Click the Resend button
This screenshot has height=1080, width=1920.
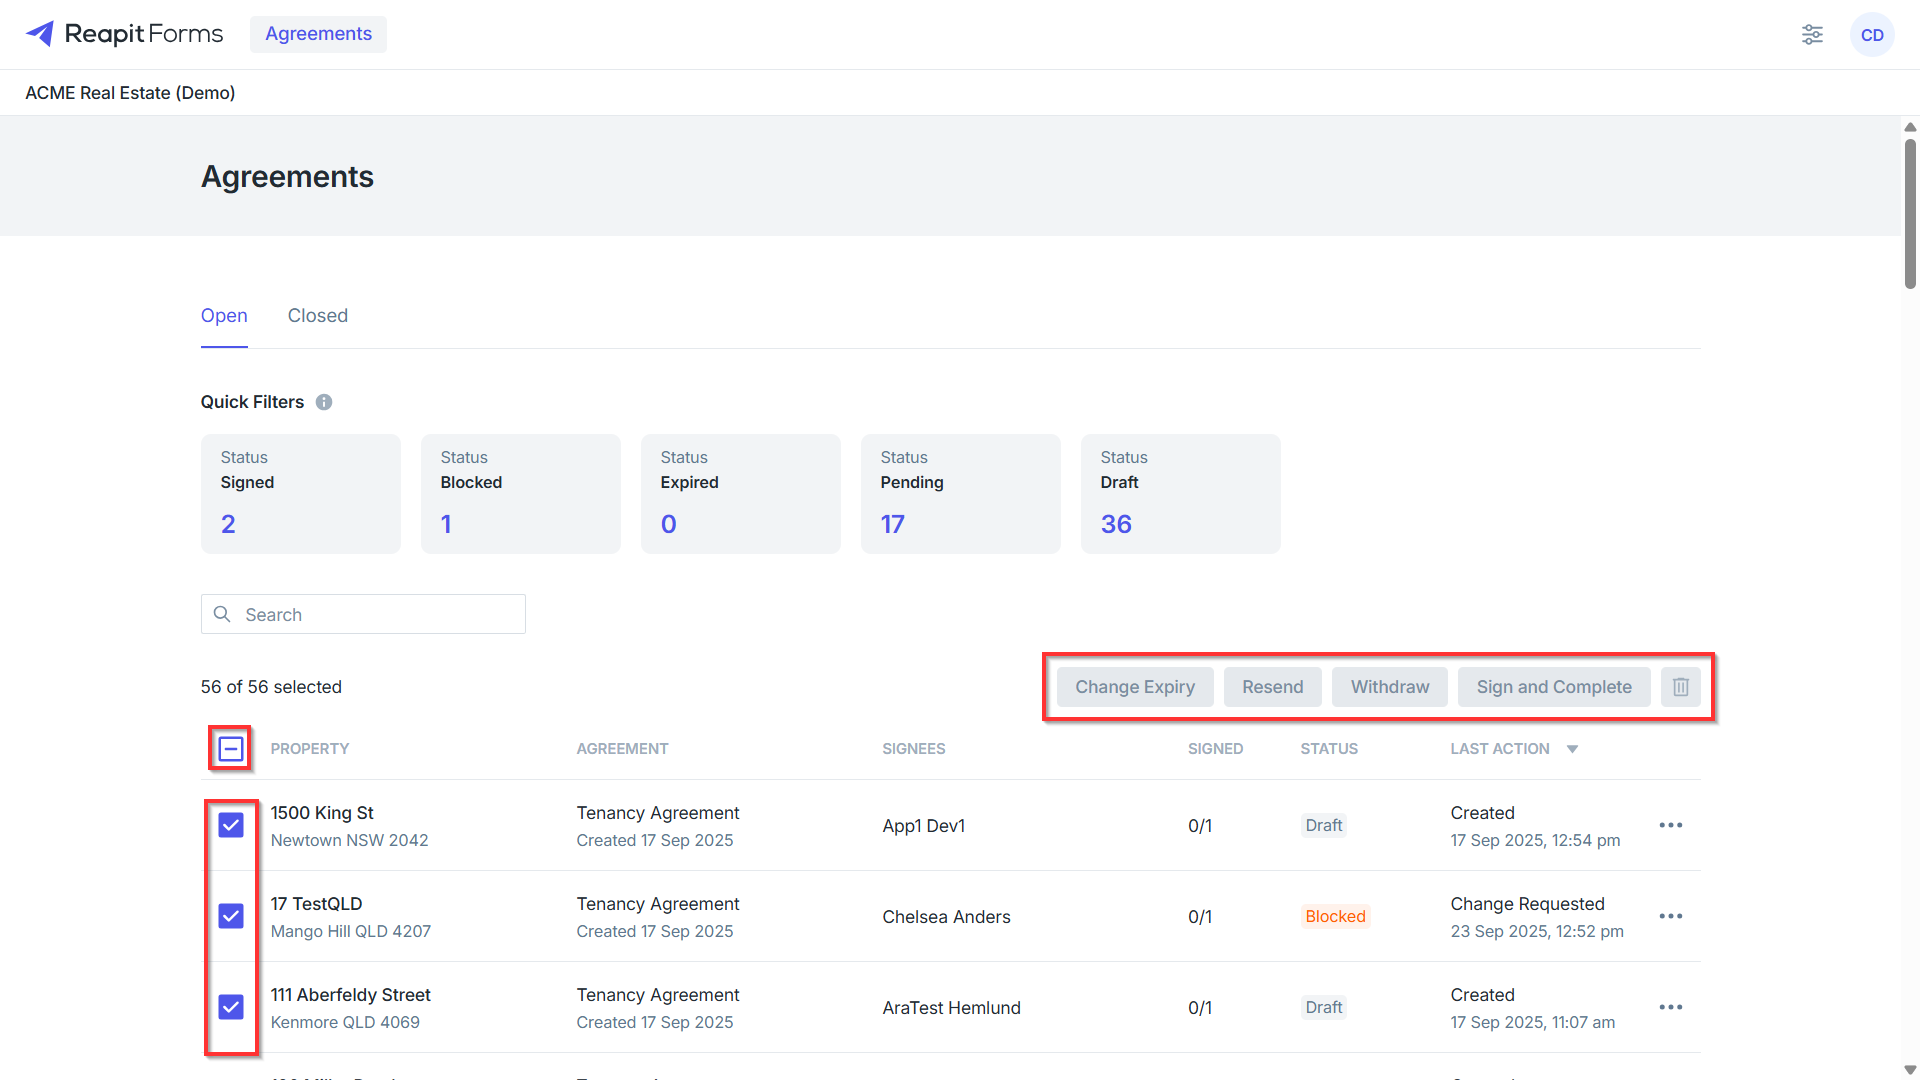[1273, 687]
